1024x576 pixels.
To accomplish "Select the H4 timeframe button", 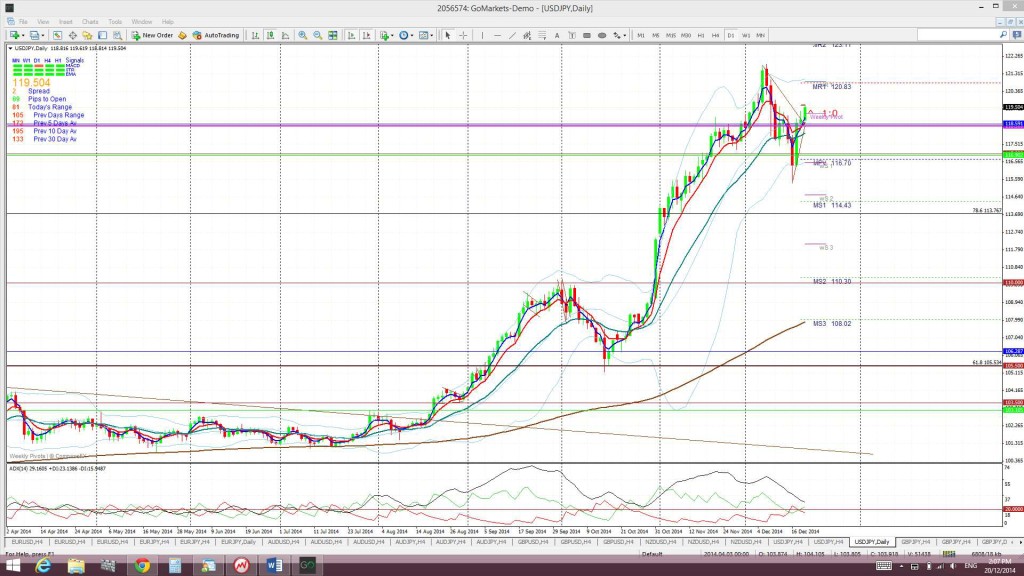I will (x=716, y=35).
